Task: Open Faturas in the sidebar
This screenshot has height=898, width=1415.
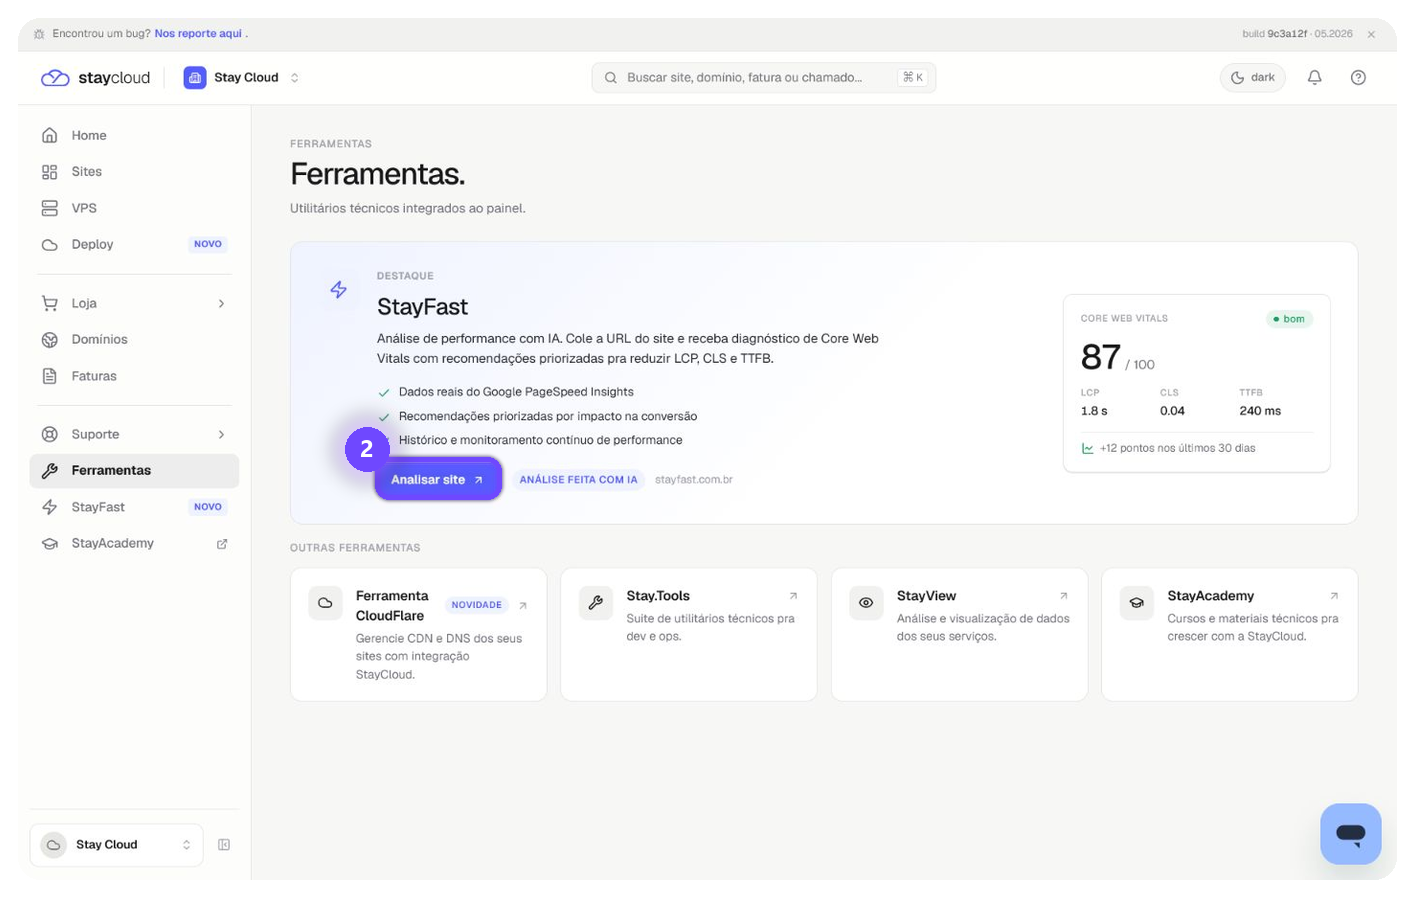Action: [x=134, y=376]
